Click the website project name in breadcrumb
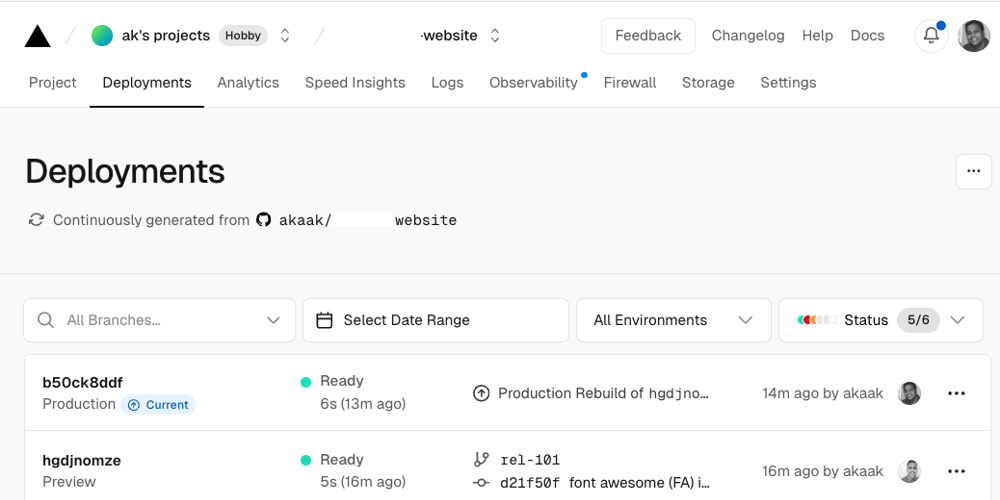This screenshot has width=1000, height=500. (x=449, y=36)
